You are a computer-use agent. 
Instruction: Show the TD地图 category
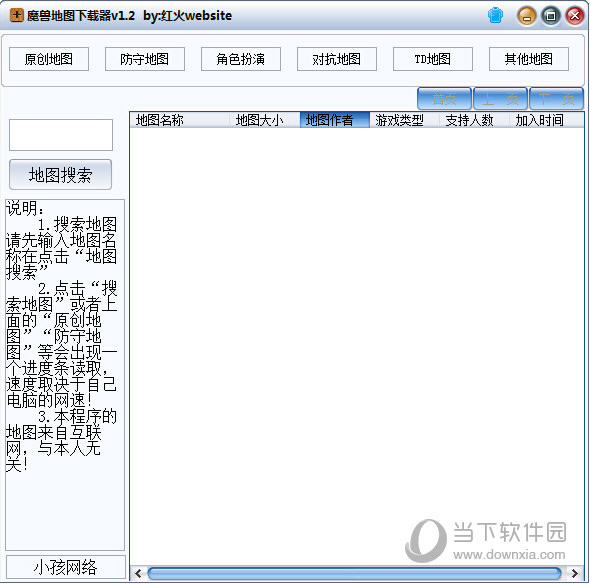pos(433,59)
